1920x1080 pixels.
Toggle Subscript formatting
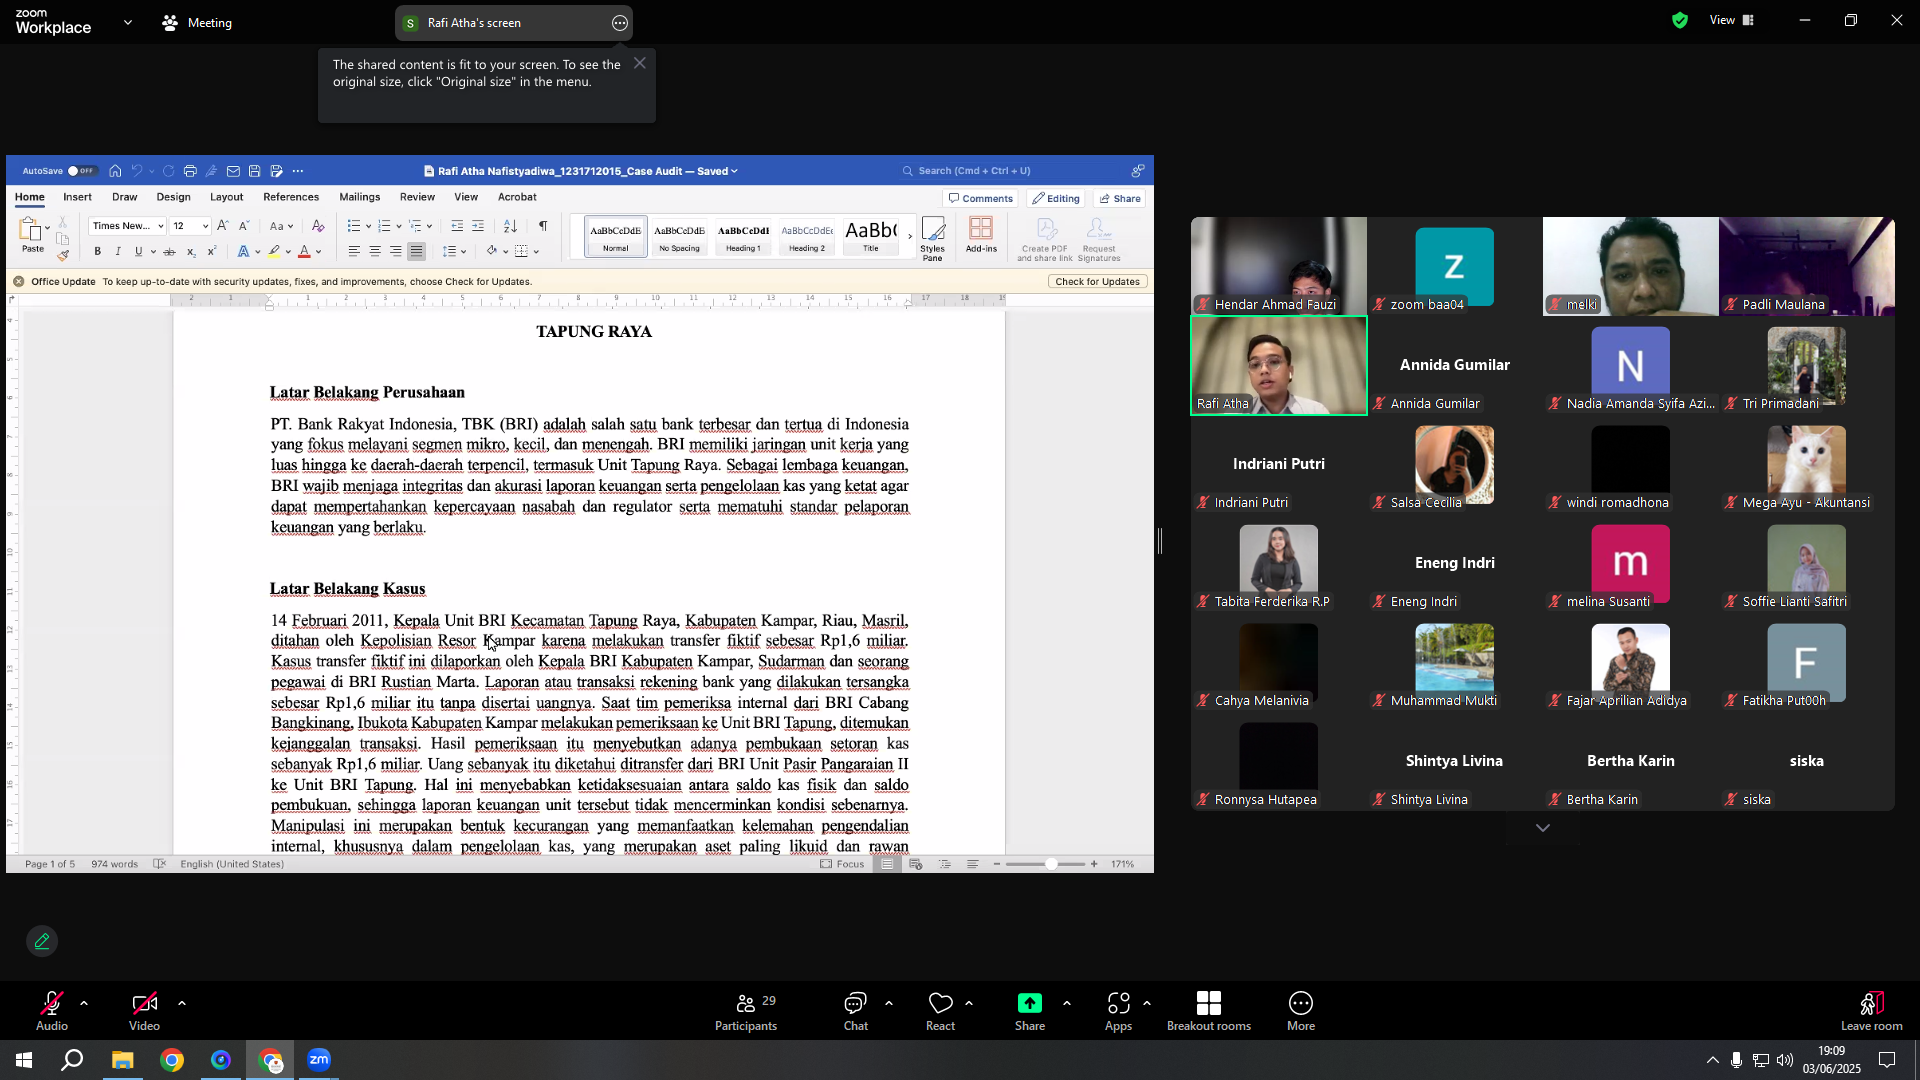coord(191,251)
